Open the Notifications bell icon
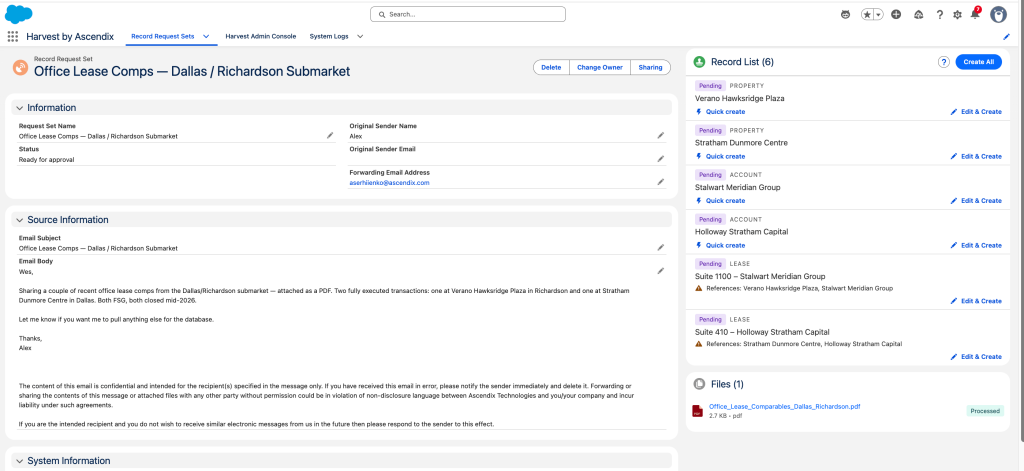Screen dimensions: 1024x471 point(975,14)
